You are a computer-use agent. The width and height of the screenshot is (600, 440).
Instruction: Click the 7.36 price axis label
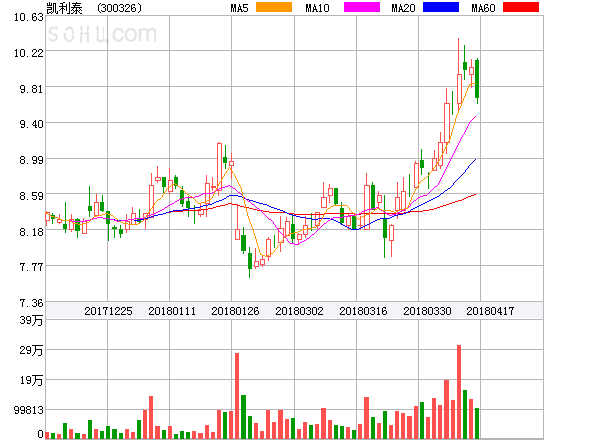(31, 303)
